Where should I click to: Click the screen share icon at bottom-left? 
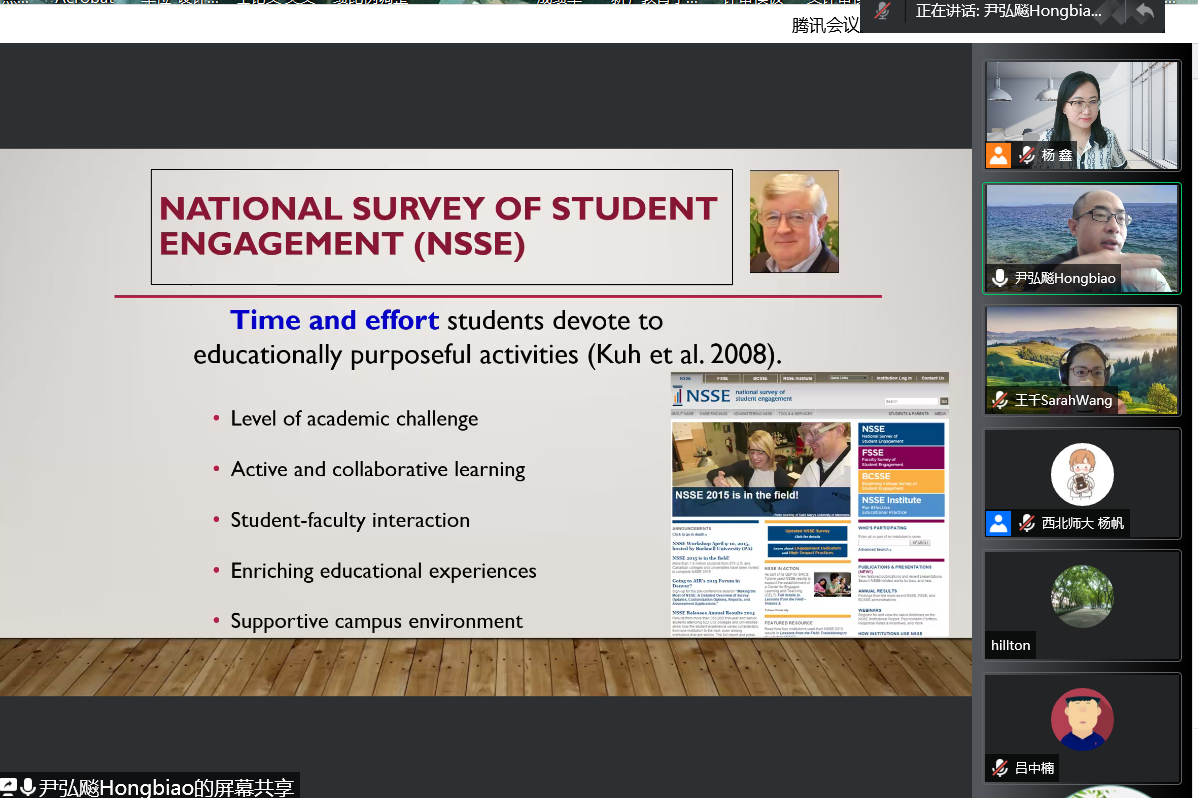9,787
